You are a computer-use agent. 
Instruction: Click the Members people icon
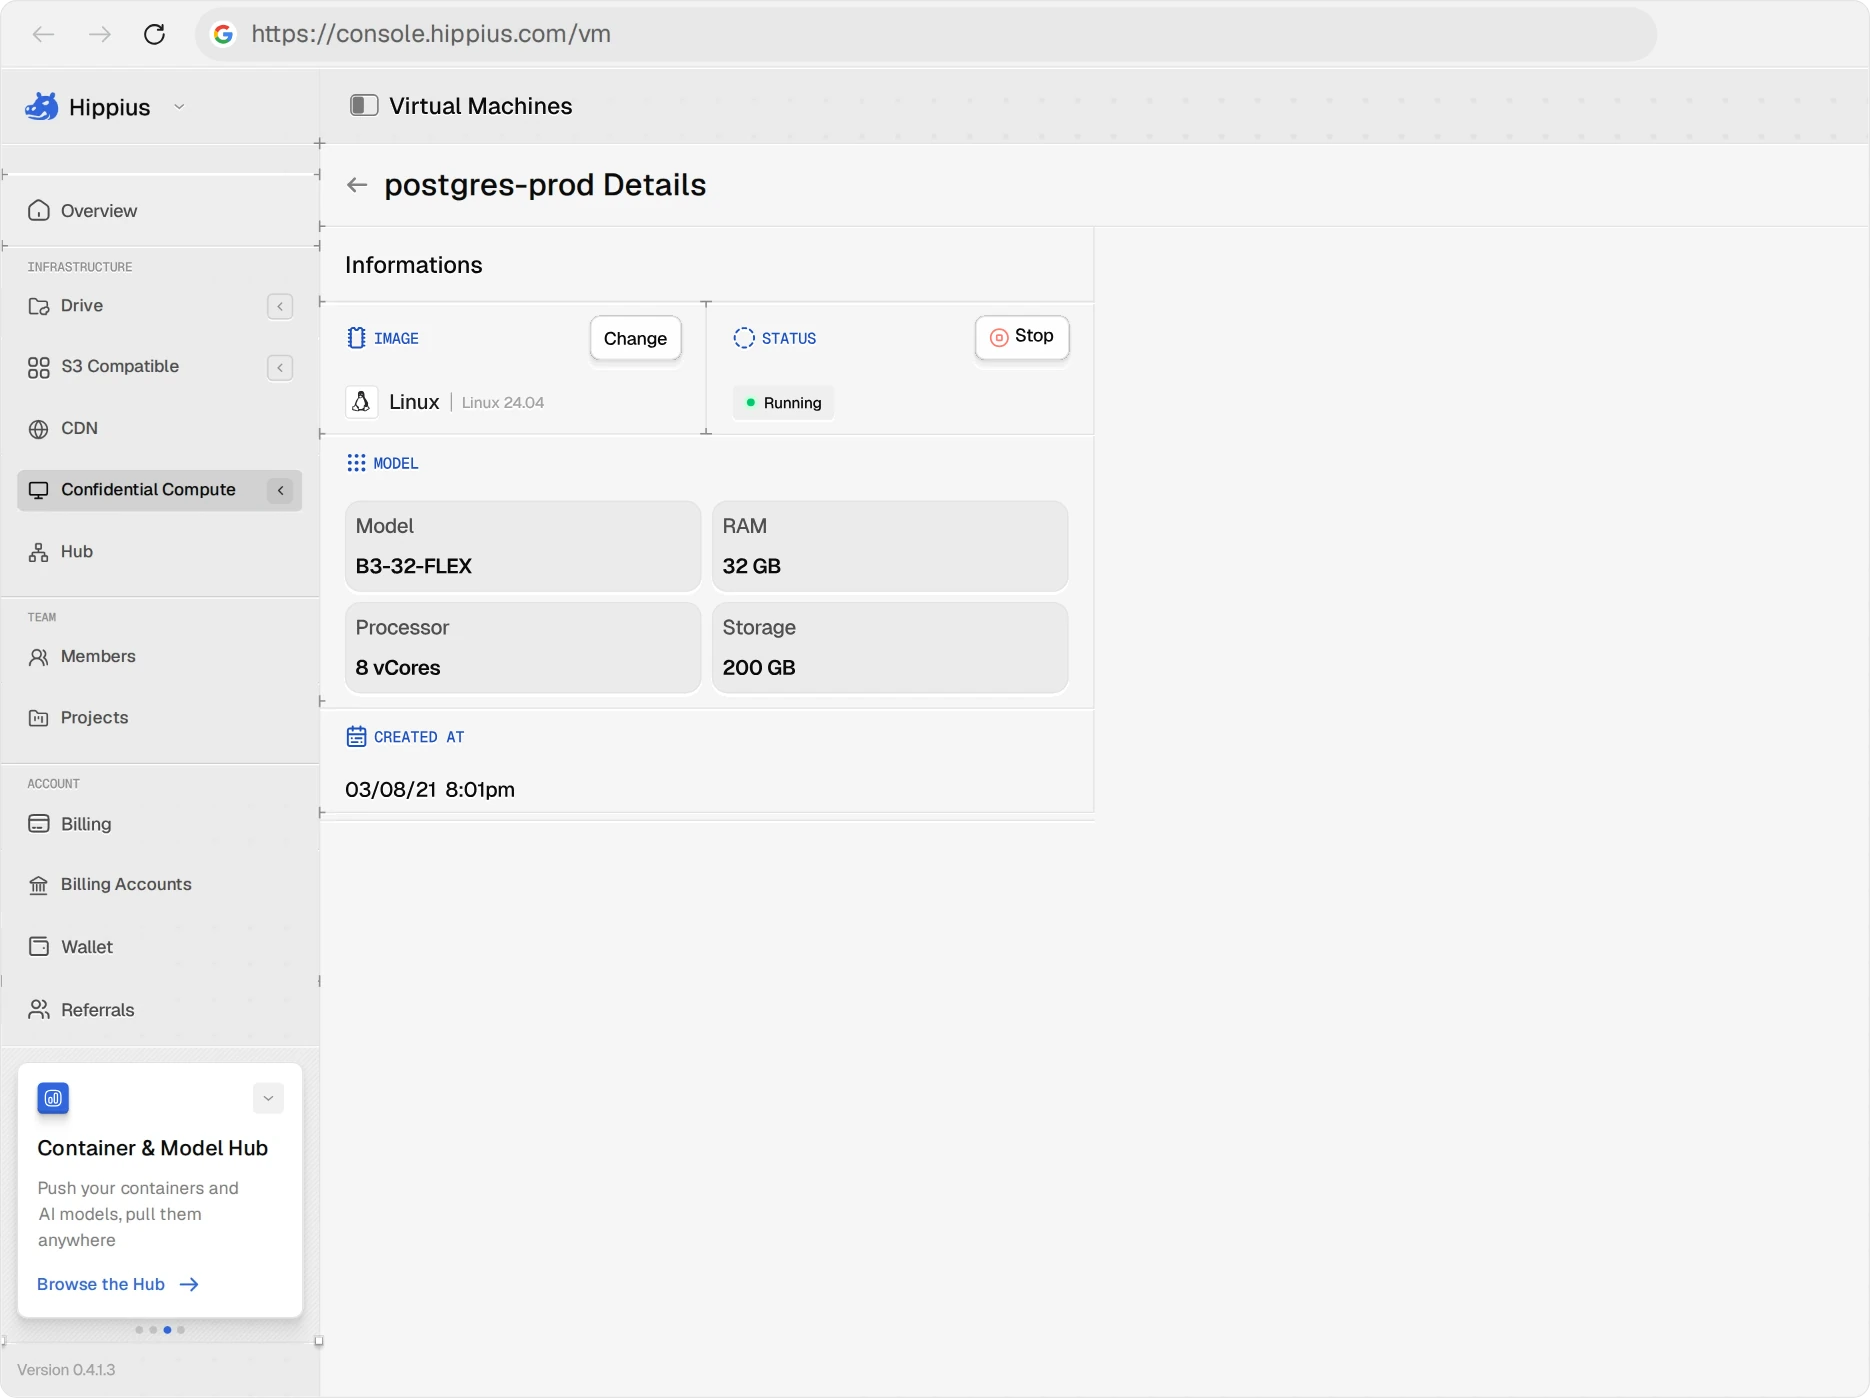39,657
